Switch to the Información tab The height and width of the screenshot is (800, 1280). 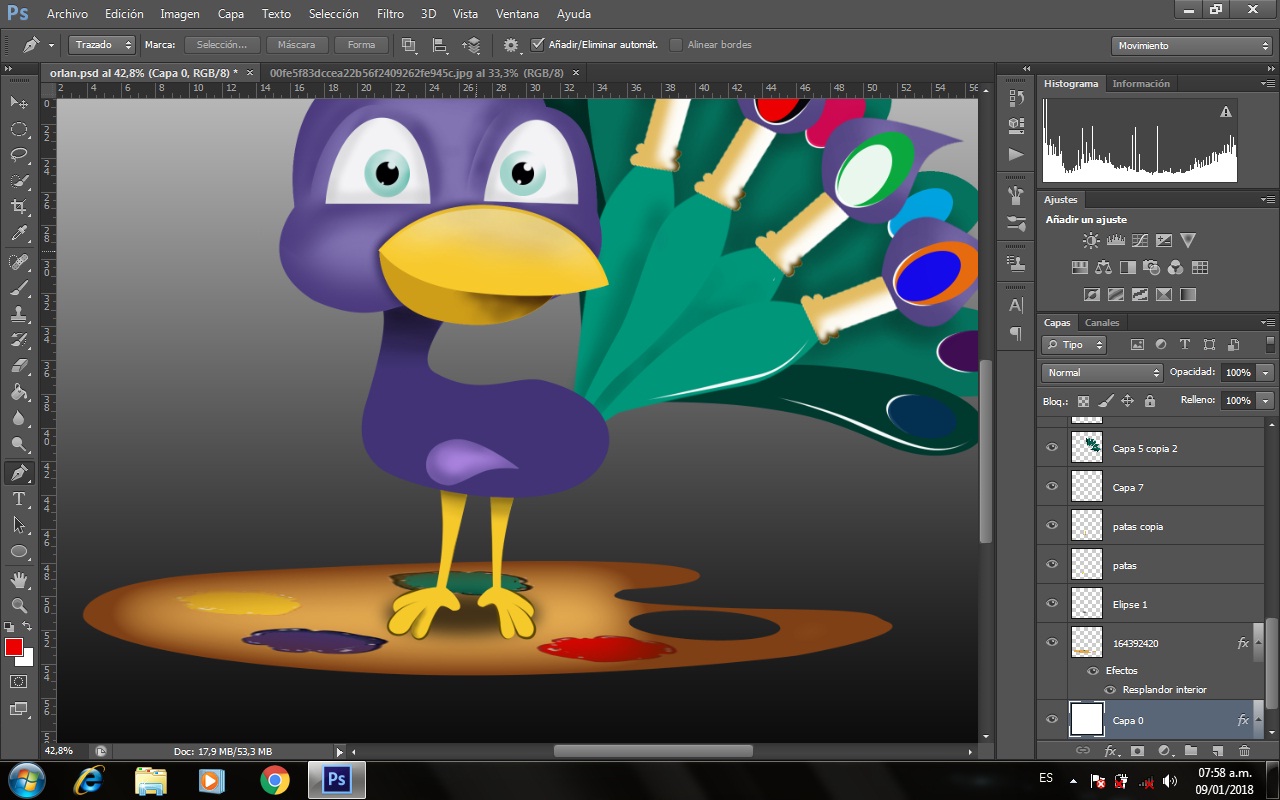1141,84
